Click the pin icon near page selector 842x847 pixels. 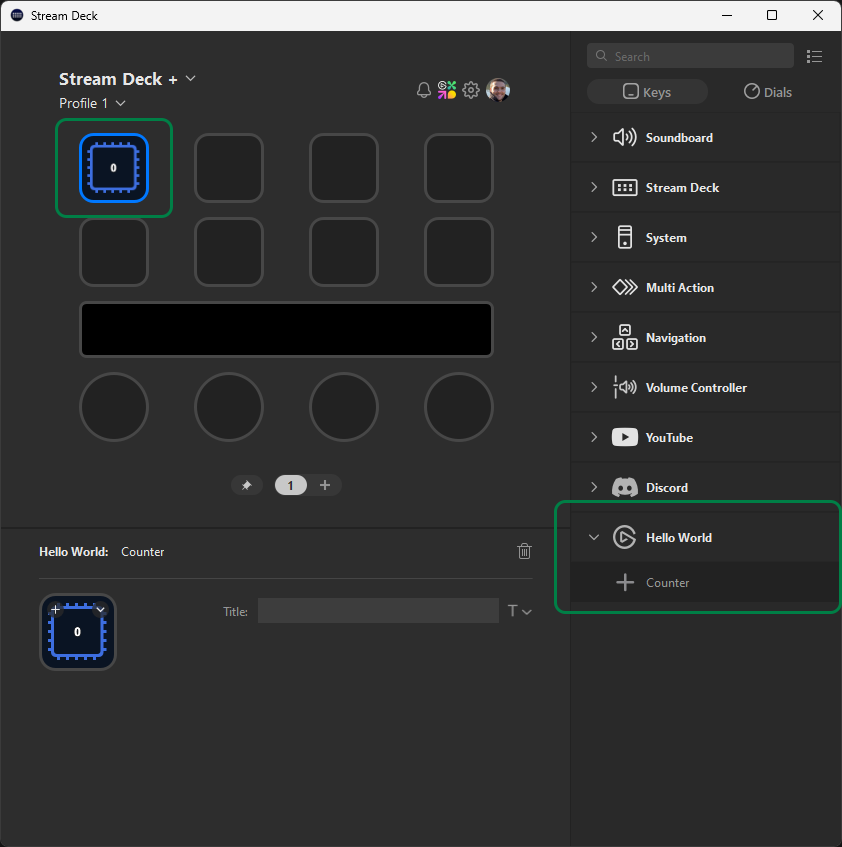(x=247, y=485)
